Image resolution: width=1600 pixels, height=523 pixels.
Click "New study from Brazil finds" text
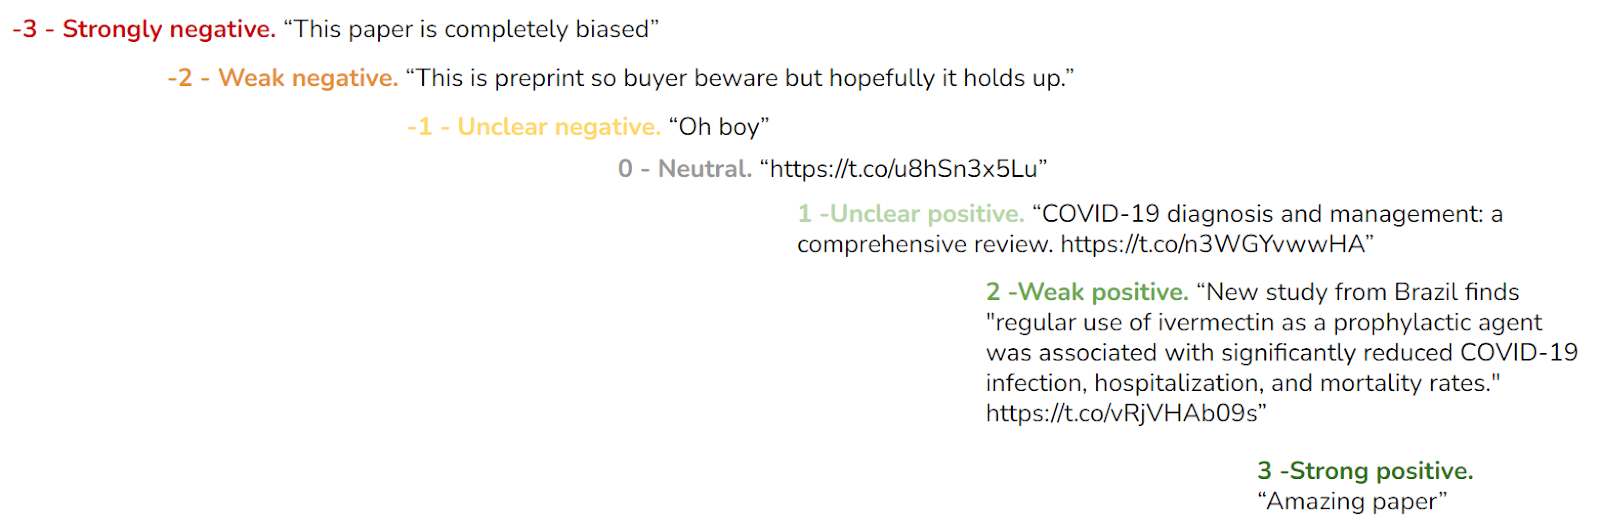[1362, 292]
